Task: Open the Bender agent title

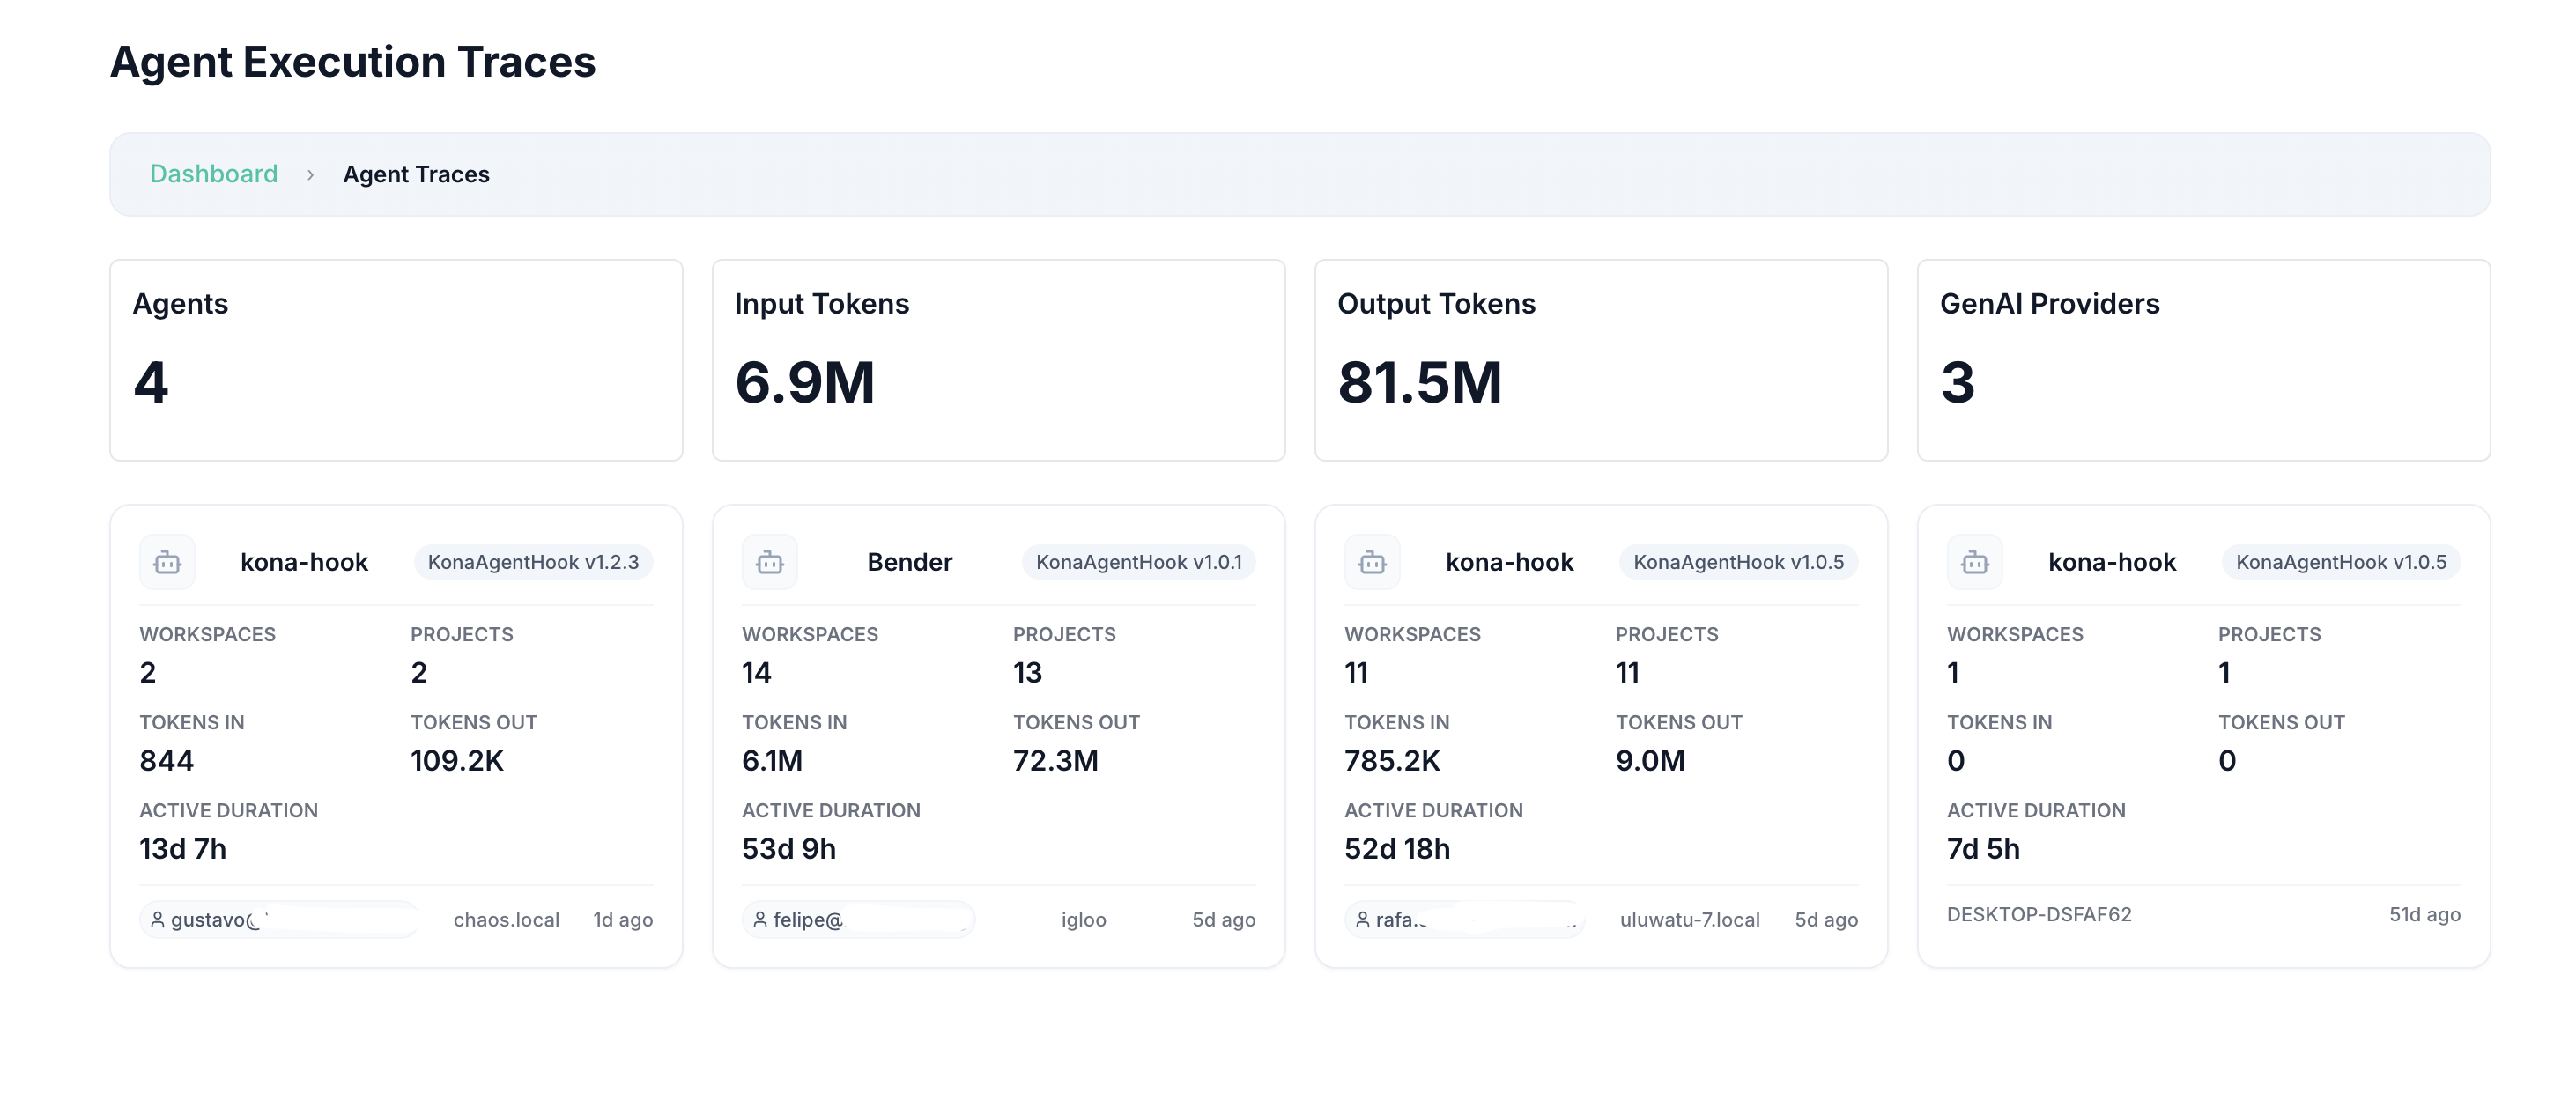Action: tap(909, 562)
